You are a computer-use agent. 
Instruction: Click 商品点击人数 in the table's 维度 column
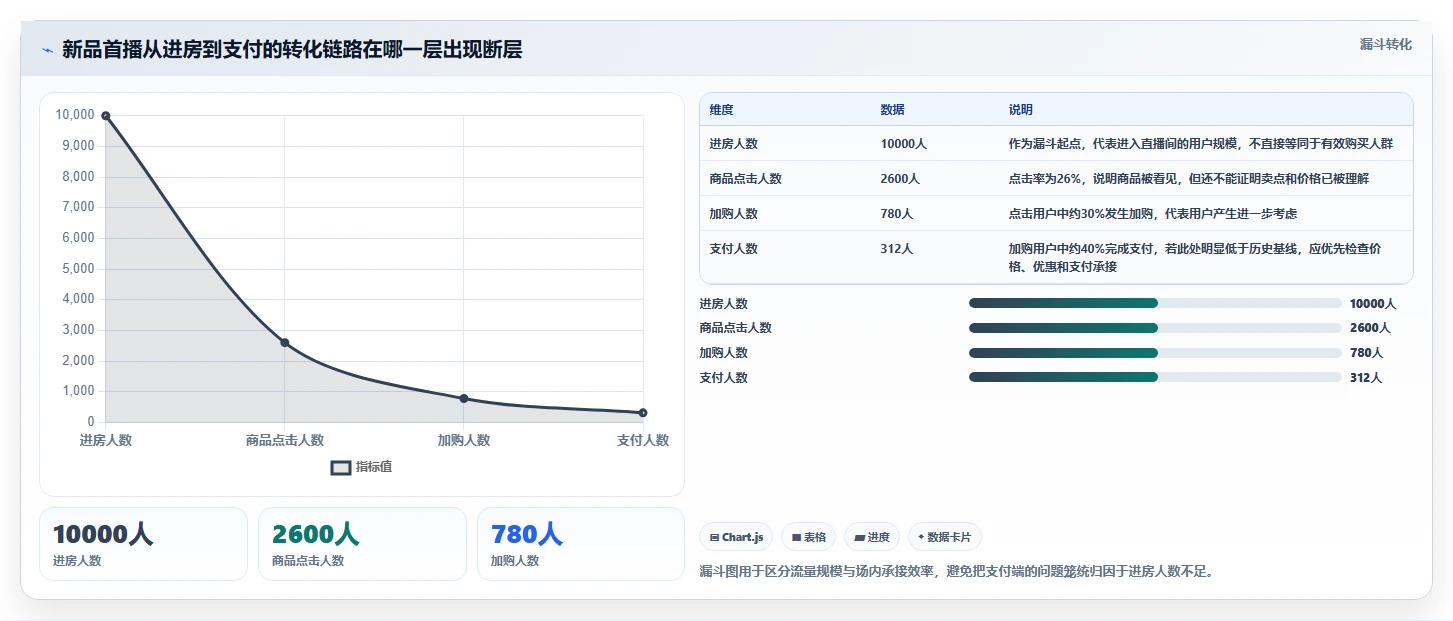[746, 179]
